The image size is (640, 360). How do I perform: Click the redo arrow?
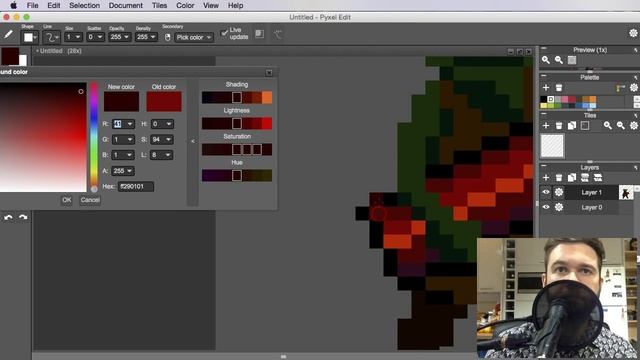coord(23,218)
